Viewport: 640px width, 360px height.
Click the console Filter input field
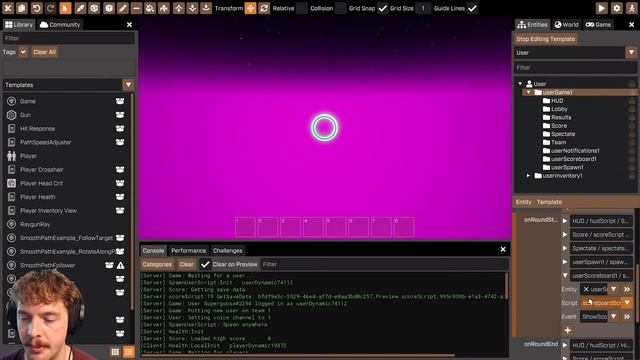pyautogui.click(x=383, y=264)
